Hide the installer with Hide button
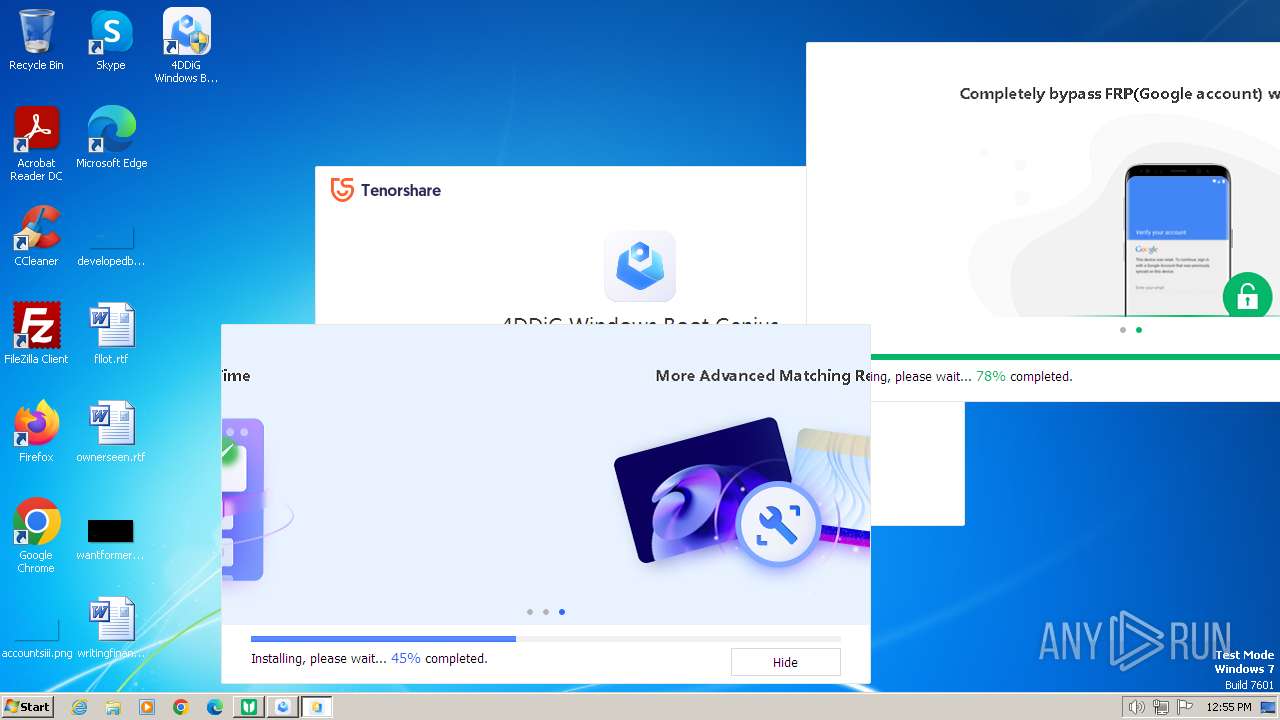The height and width of the screenshot is (720, 1280). 785,662
